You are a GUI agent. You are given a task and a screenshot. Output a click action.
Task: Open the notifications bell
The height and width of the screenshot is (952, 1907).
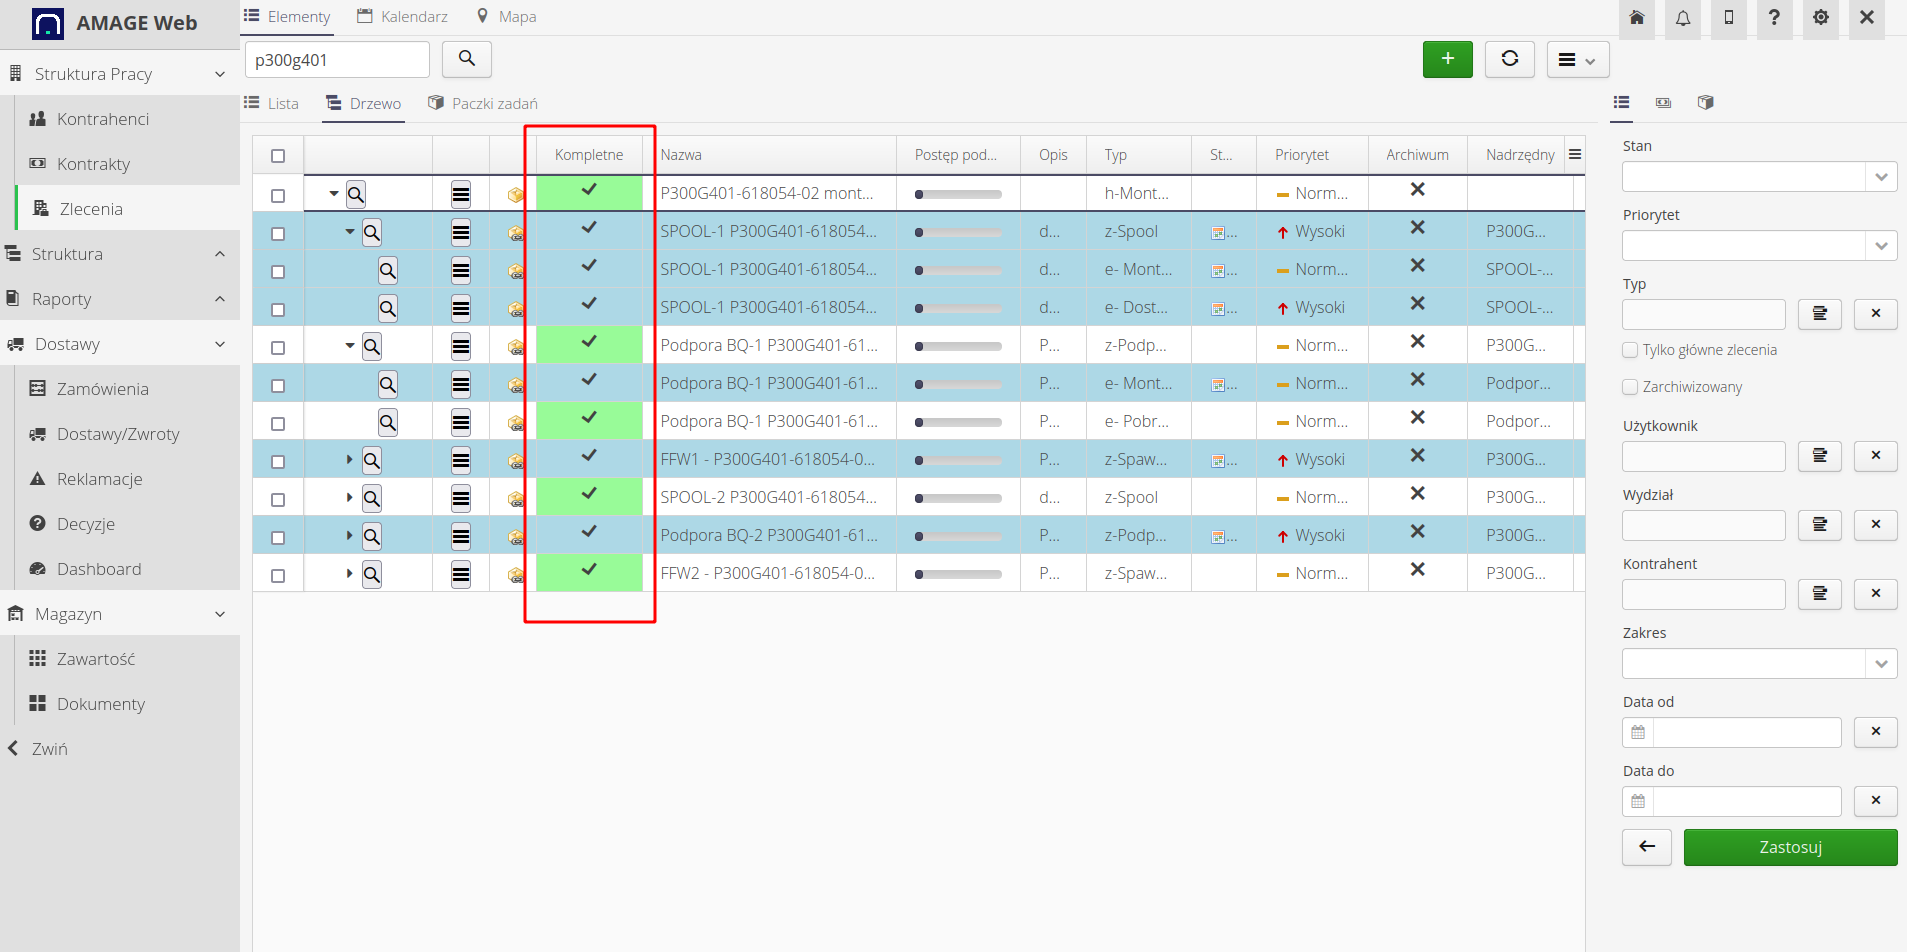pos(1683,19)
